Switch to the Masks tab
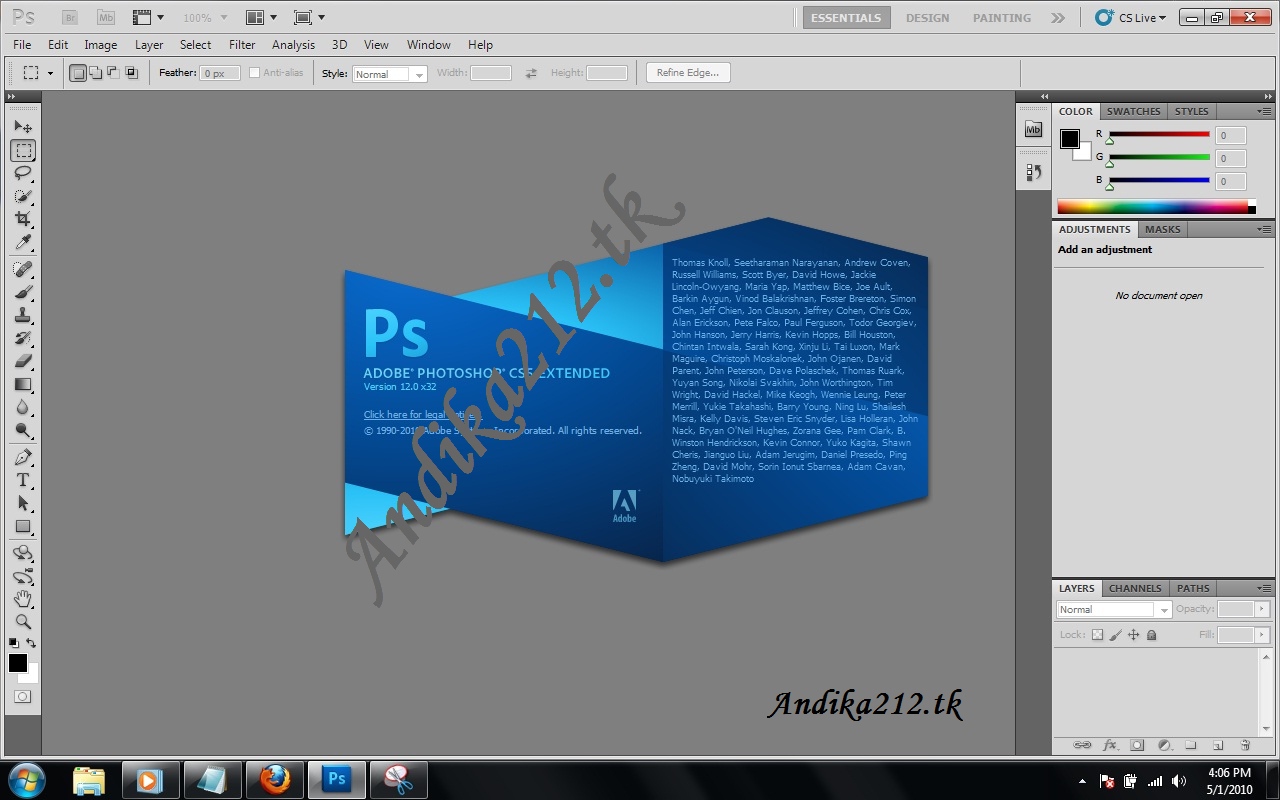 pos(1162,229)
